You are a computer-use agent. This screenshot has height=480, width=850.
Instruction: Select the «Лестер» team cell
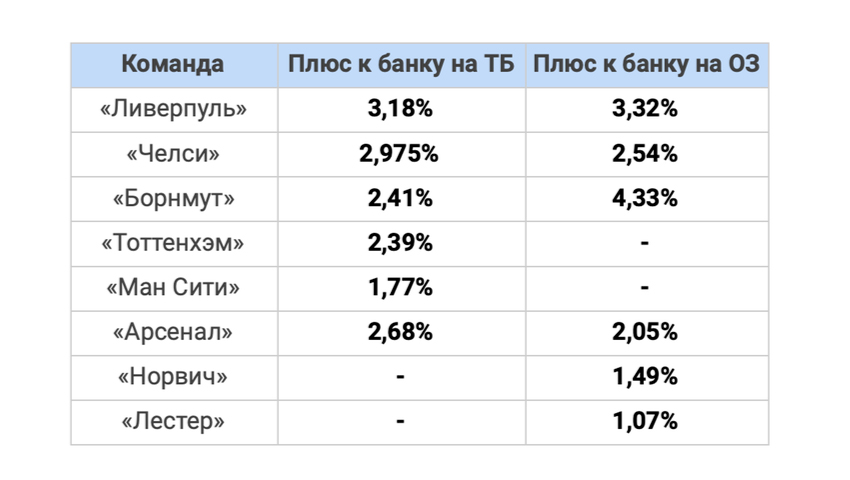click(x=173, y=421)
